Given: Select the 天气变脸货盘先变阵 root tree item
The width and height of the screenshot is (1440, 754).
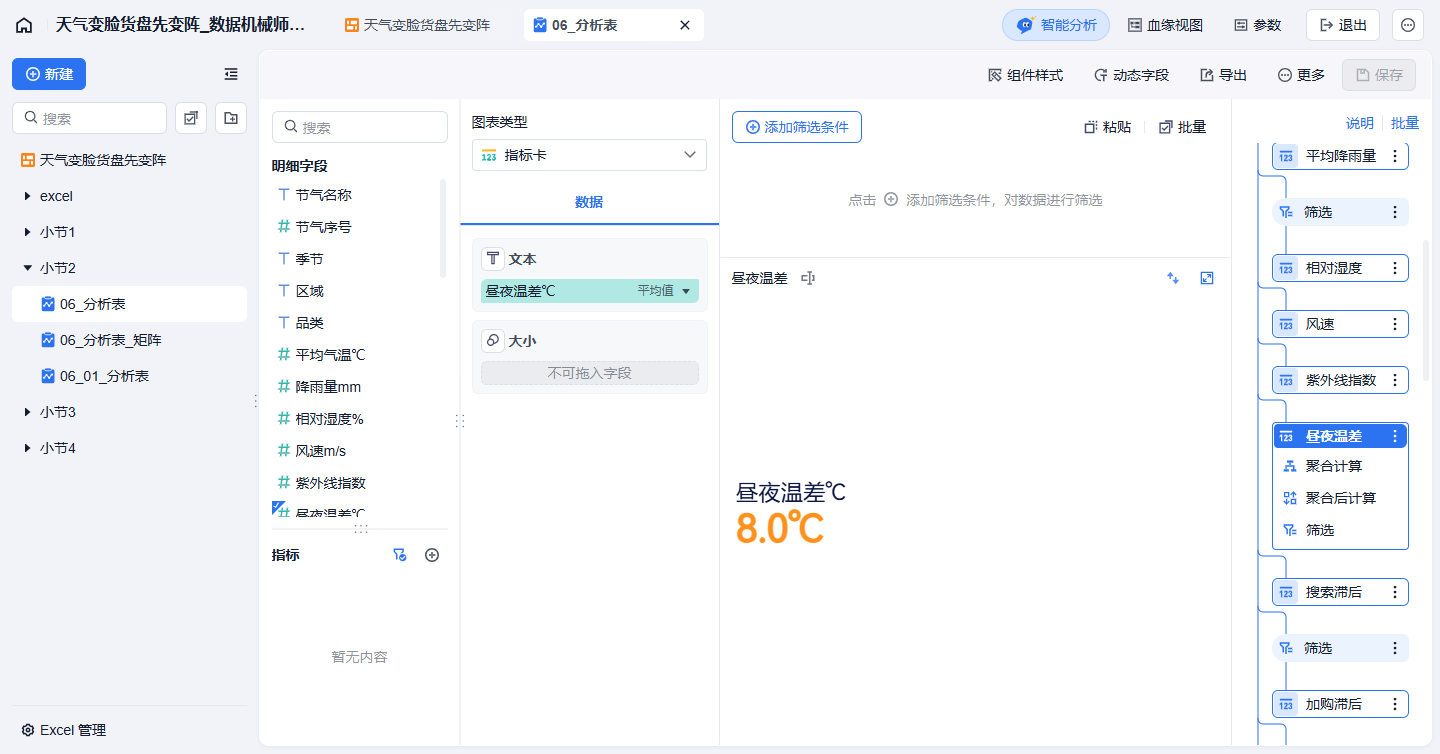Looking at the screenshot, I should 129,160.
